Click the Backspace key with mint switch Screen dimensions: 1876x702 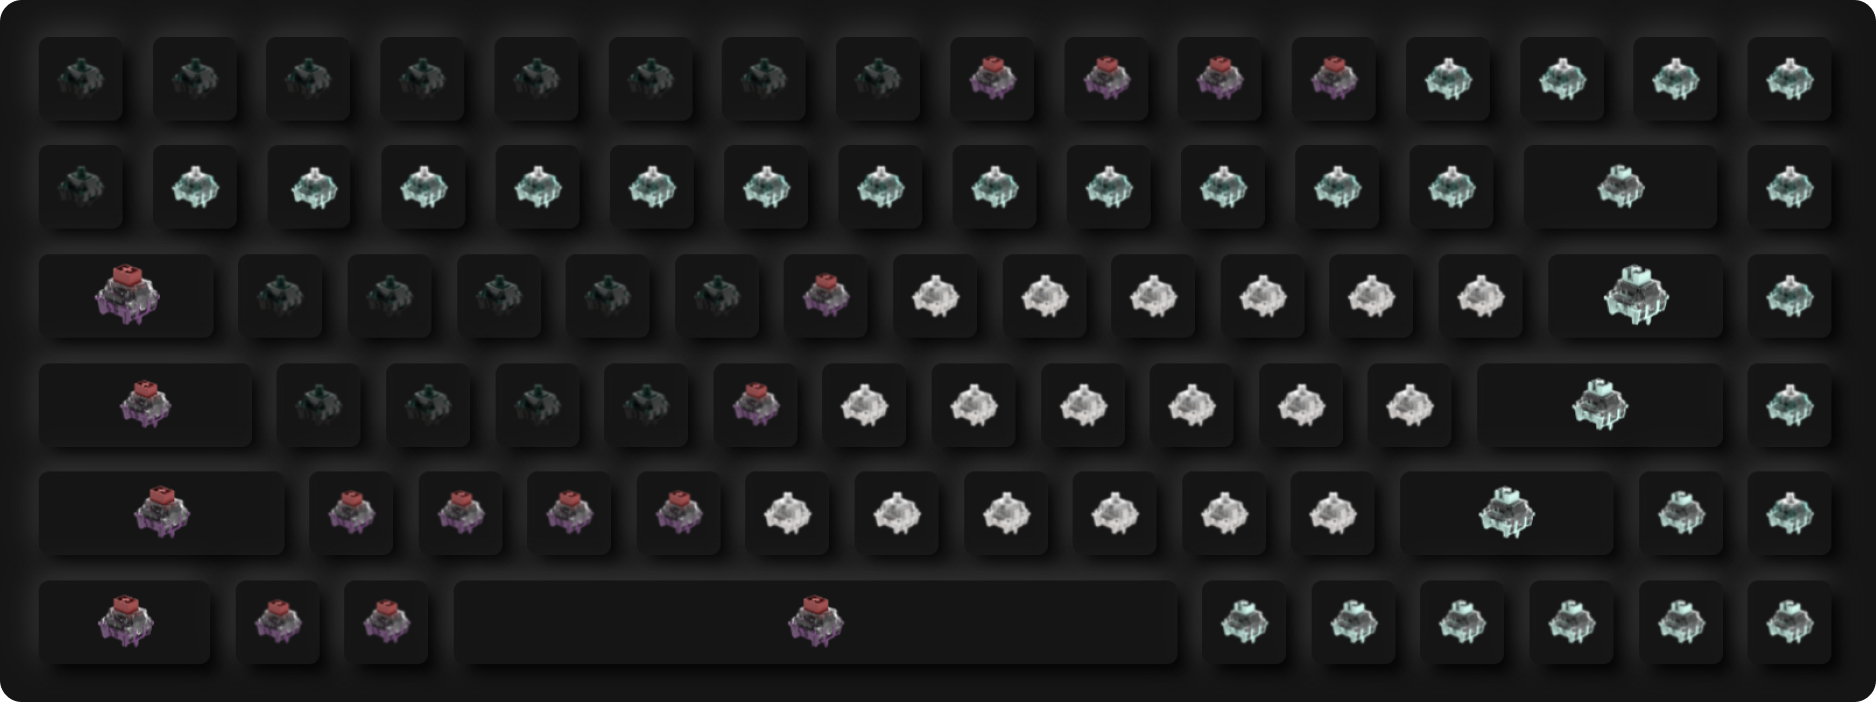1620,187
